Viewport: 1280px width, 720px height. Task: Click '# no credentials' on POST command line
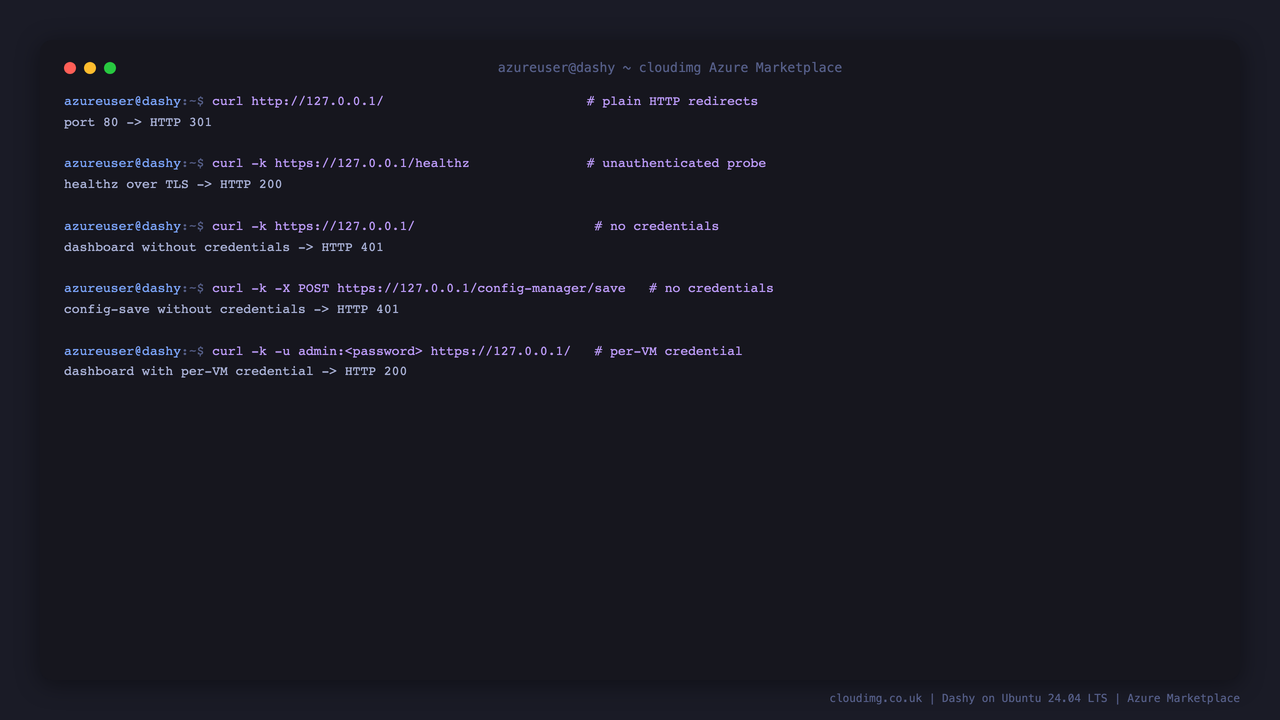pyautogui.click(x=711, y=288)
